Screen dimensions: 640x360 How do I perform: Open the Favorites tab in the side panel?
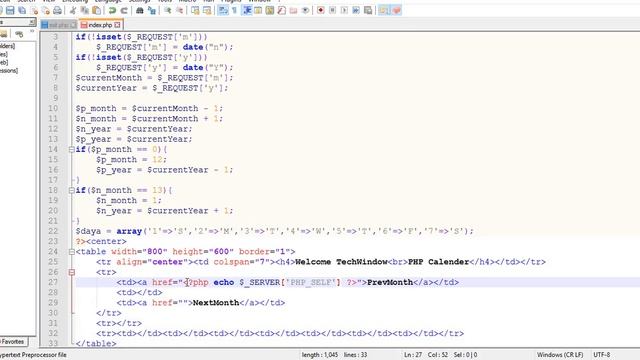coord(13,341)
